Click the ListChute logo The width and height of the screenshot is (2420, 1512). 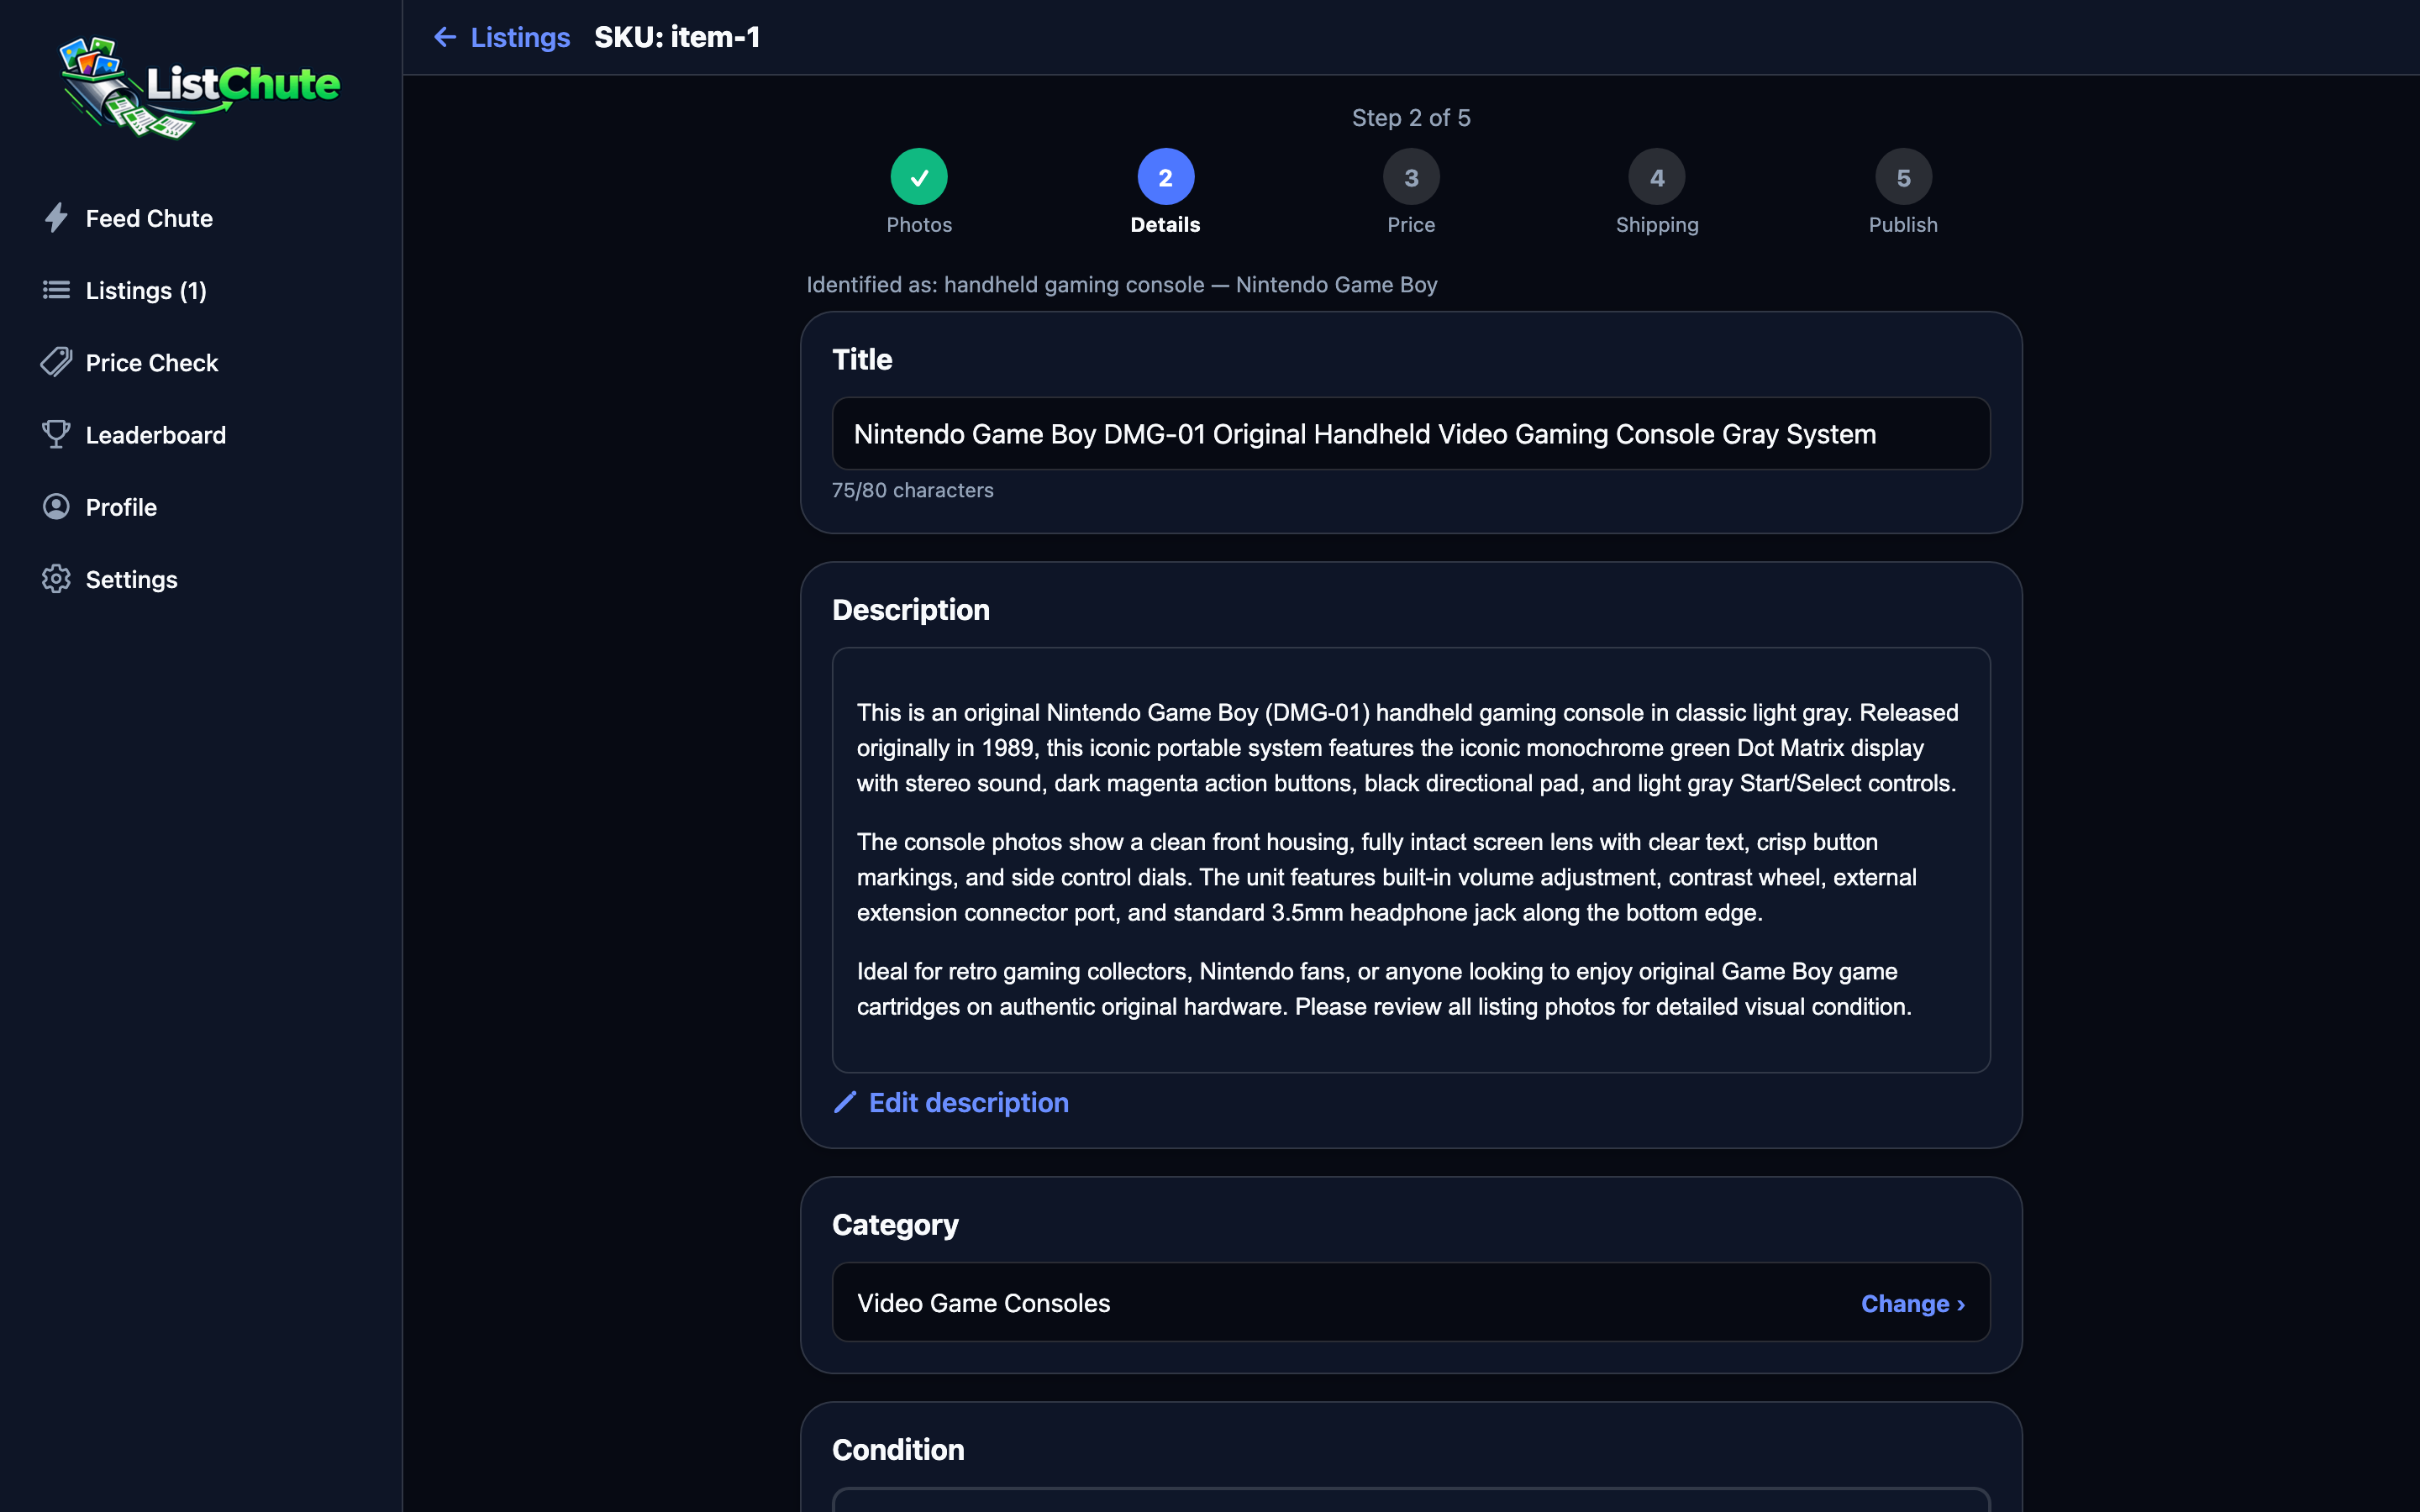click(x=200, y=87)
